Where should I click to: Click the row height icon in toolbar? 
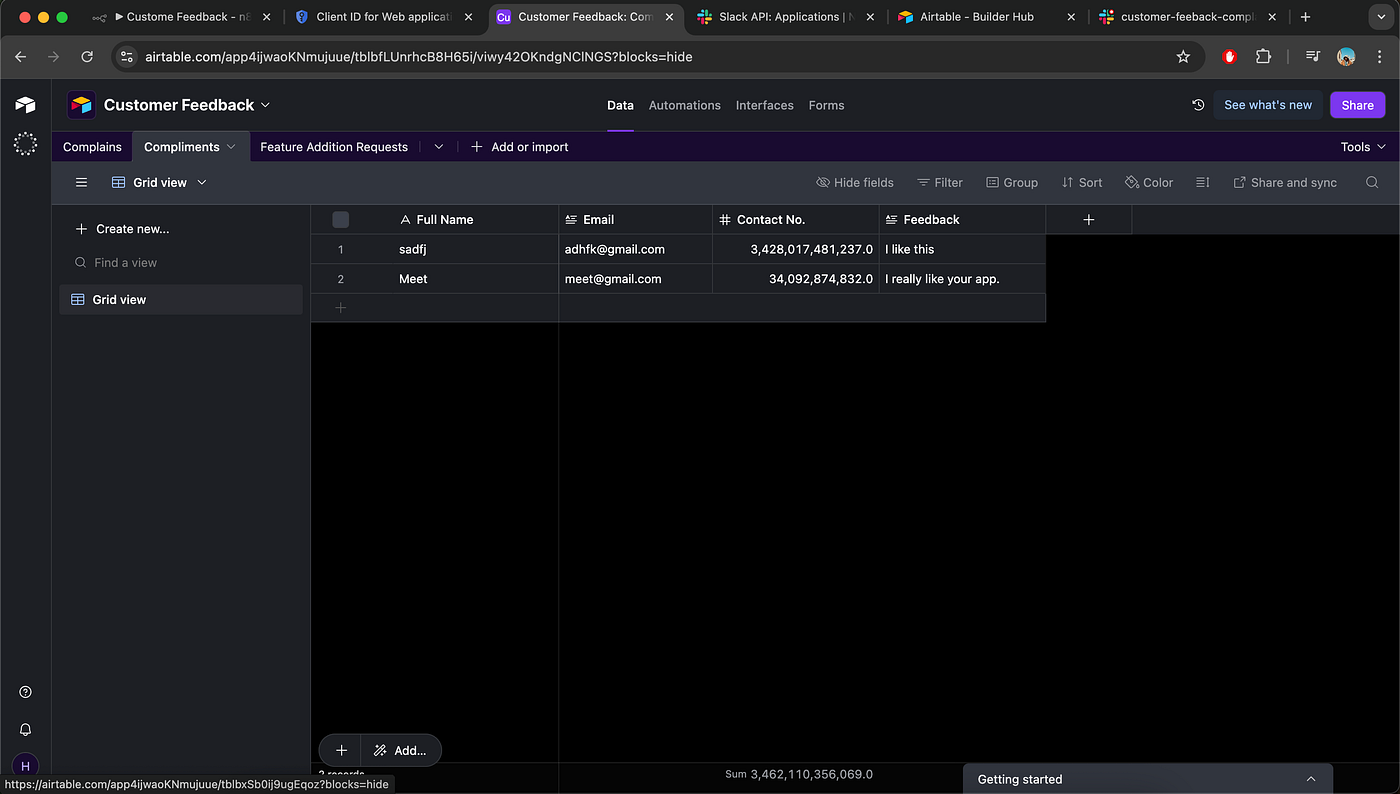click(1202, 183)
